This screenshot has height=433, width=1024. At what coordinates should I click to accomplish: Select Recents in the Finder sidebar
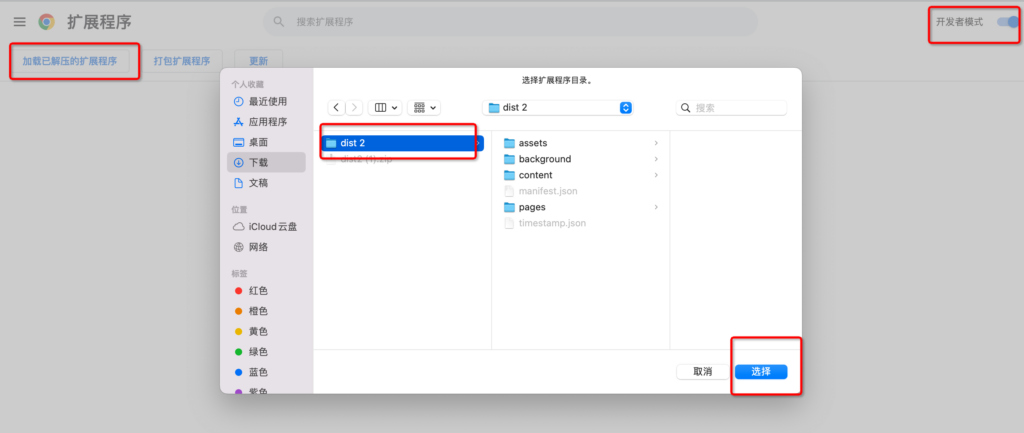tap(267, 101)
